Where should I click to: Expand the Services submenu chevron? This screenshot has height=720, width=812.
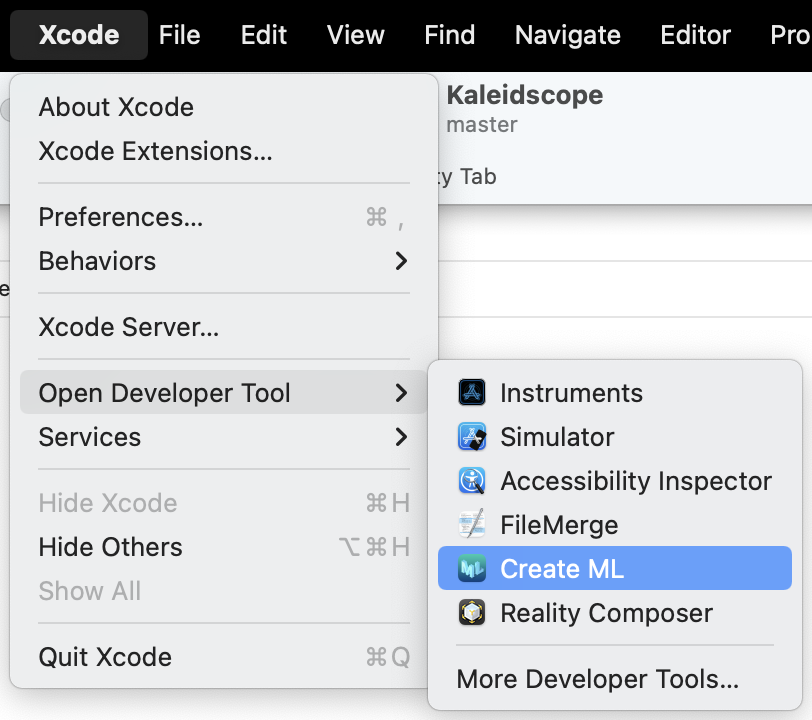click(x=401, y=437)
